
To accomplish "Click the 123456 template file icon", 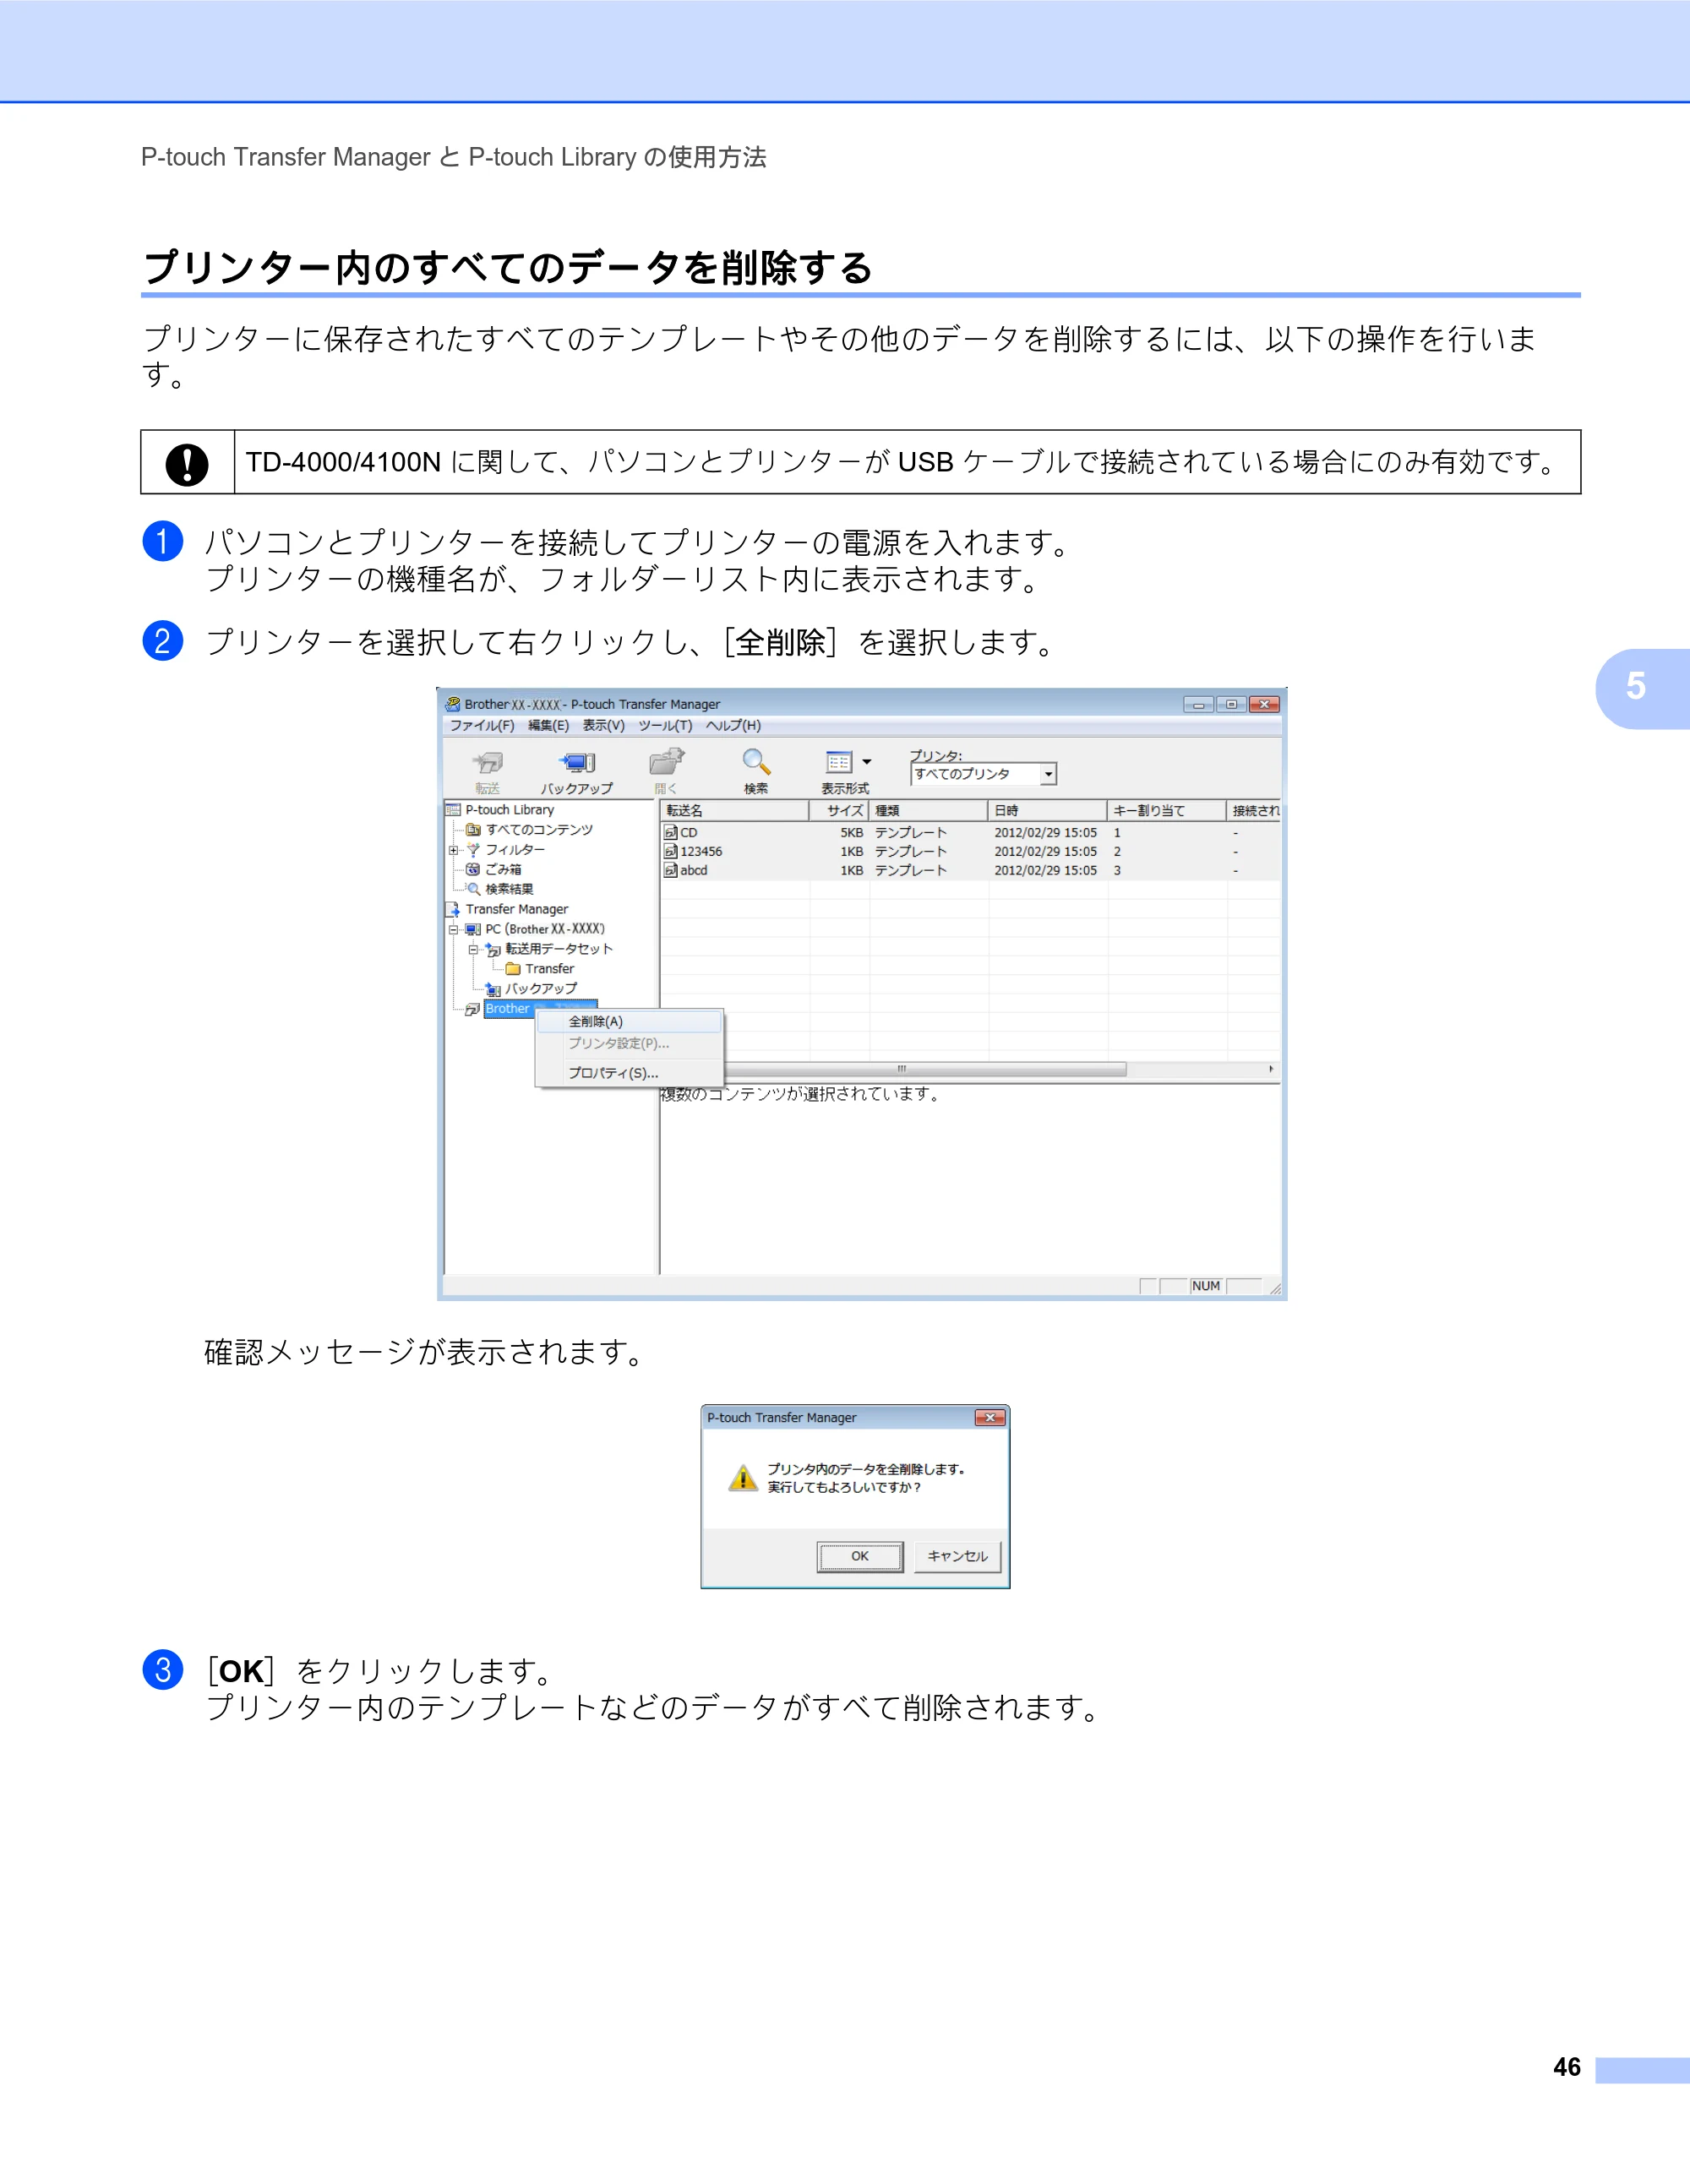I will pos(671,851).
